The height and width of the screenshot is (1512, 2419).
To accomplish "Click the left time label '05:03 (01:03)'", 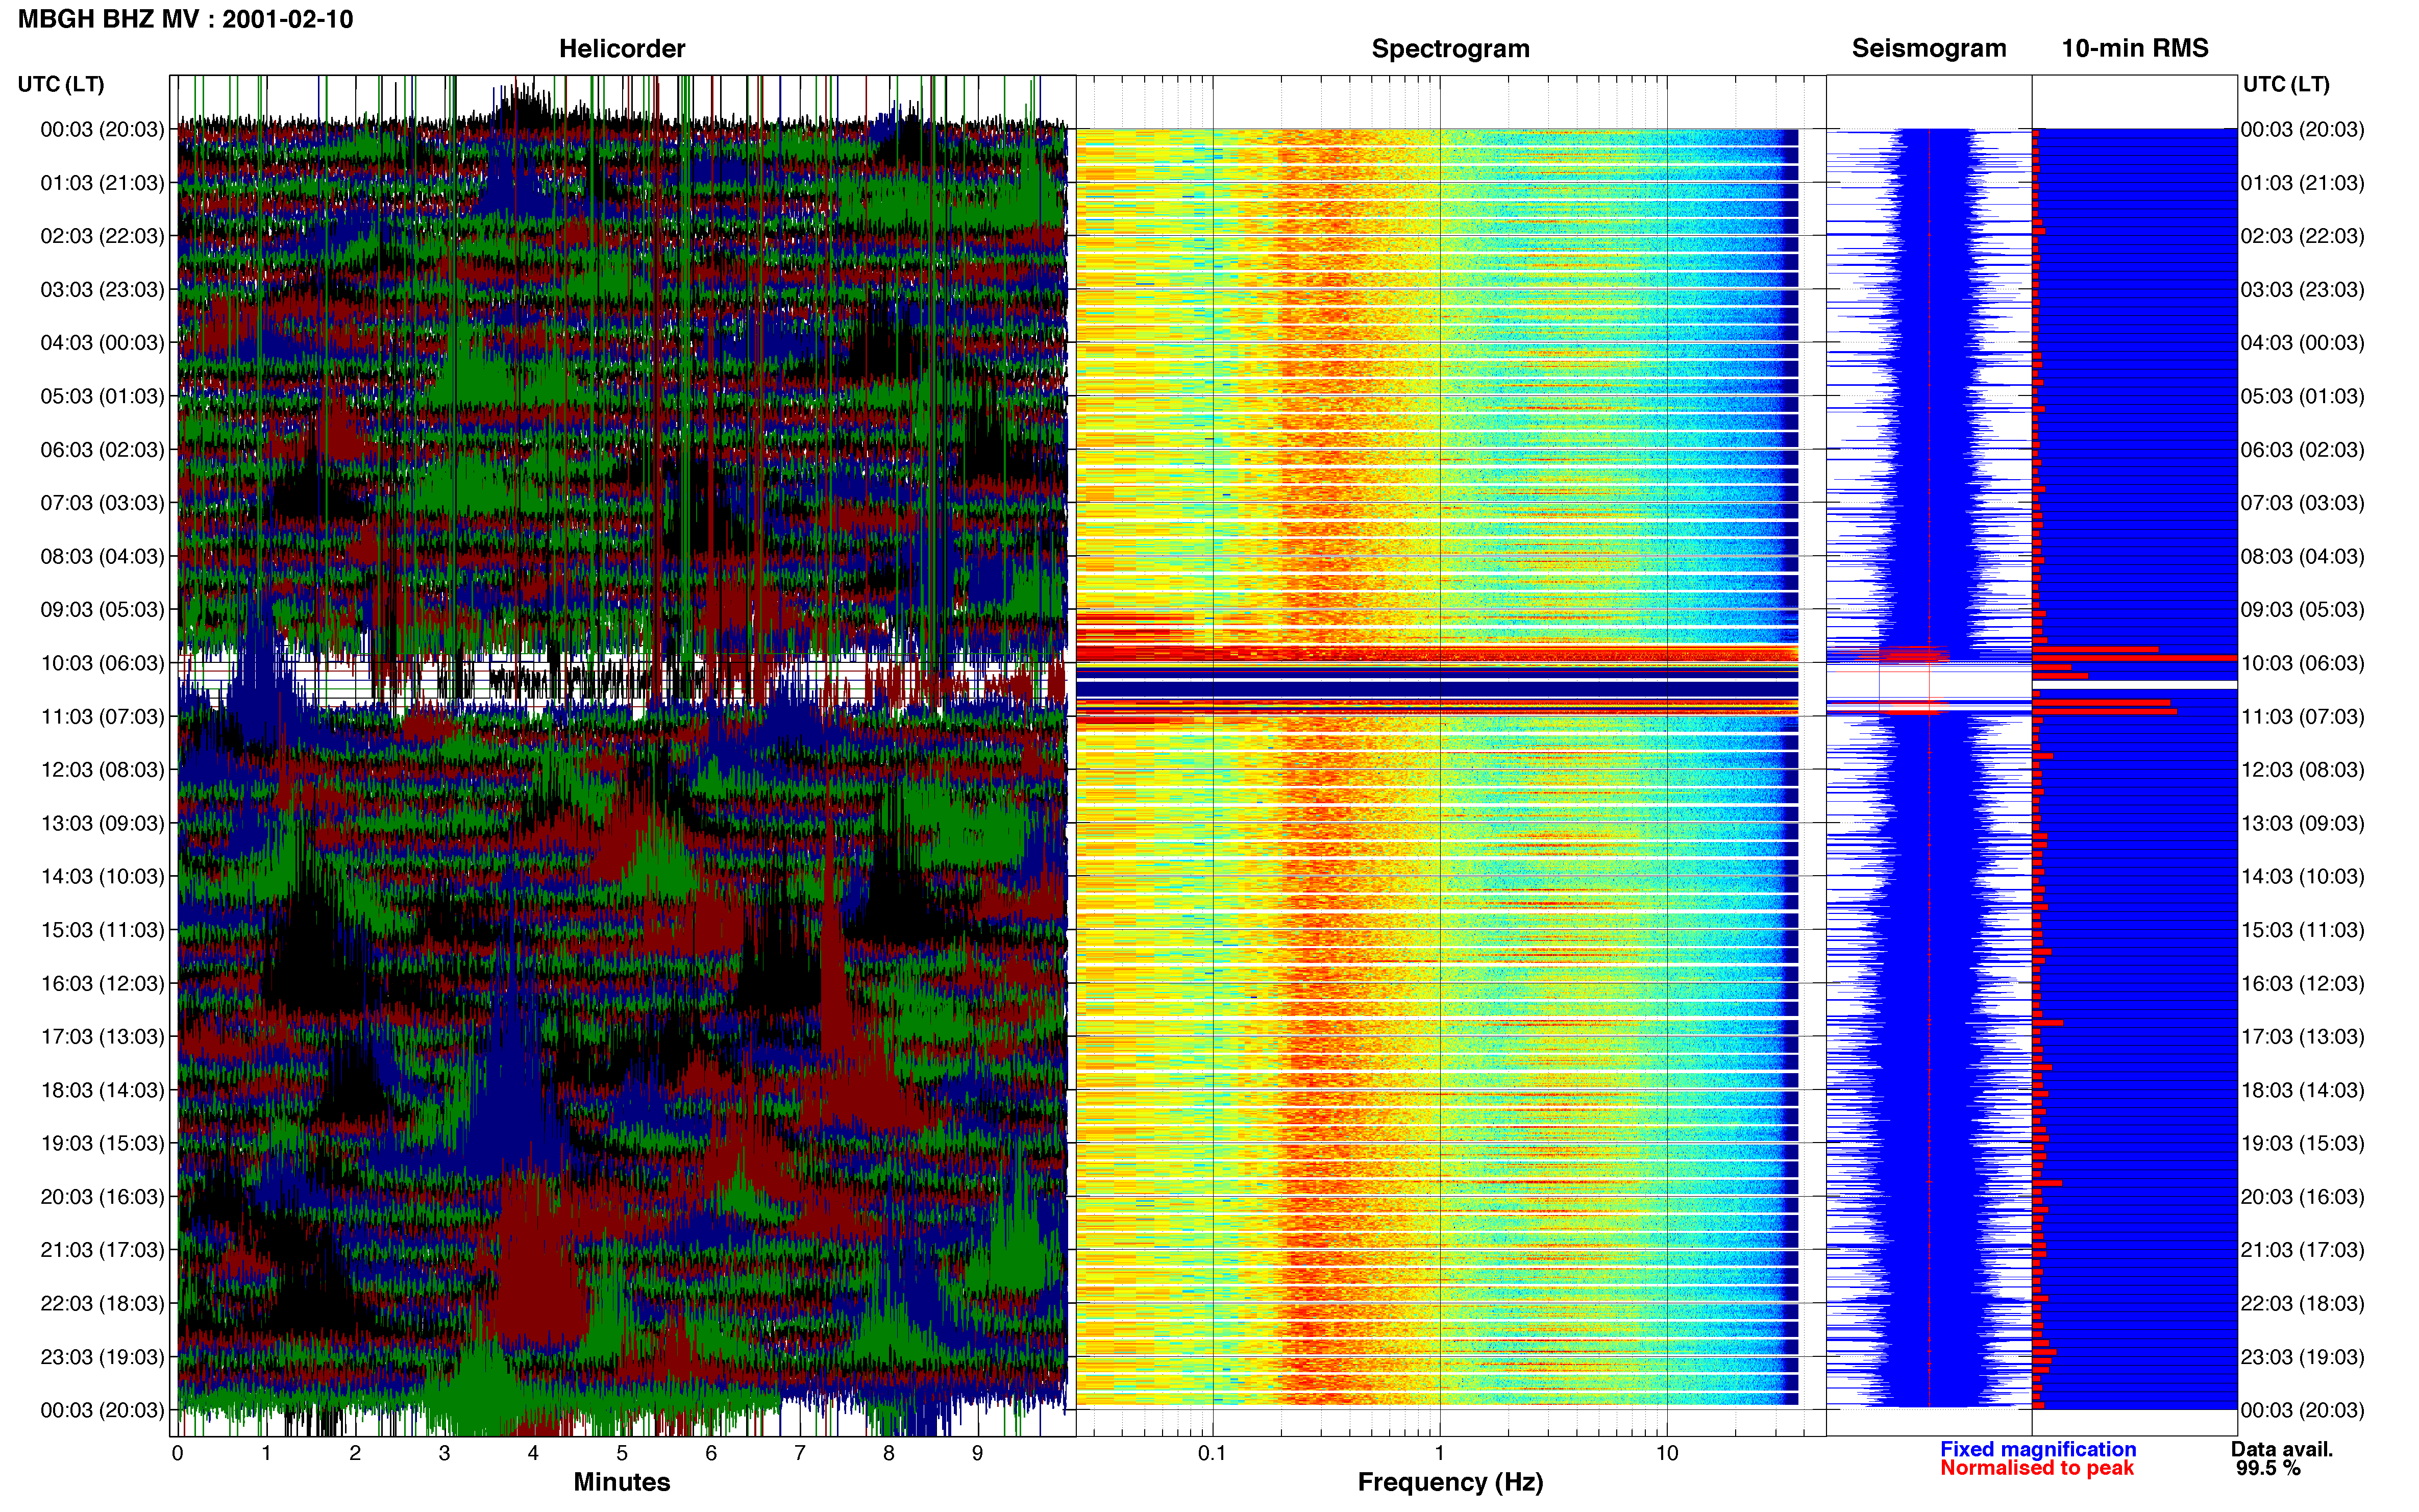I will 102,396.
